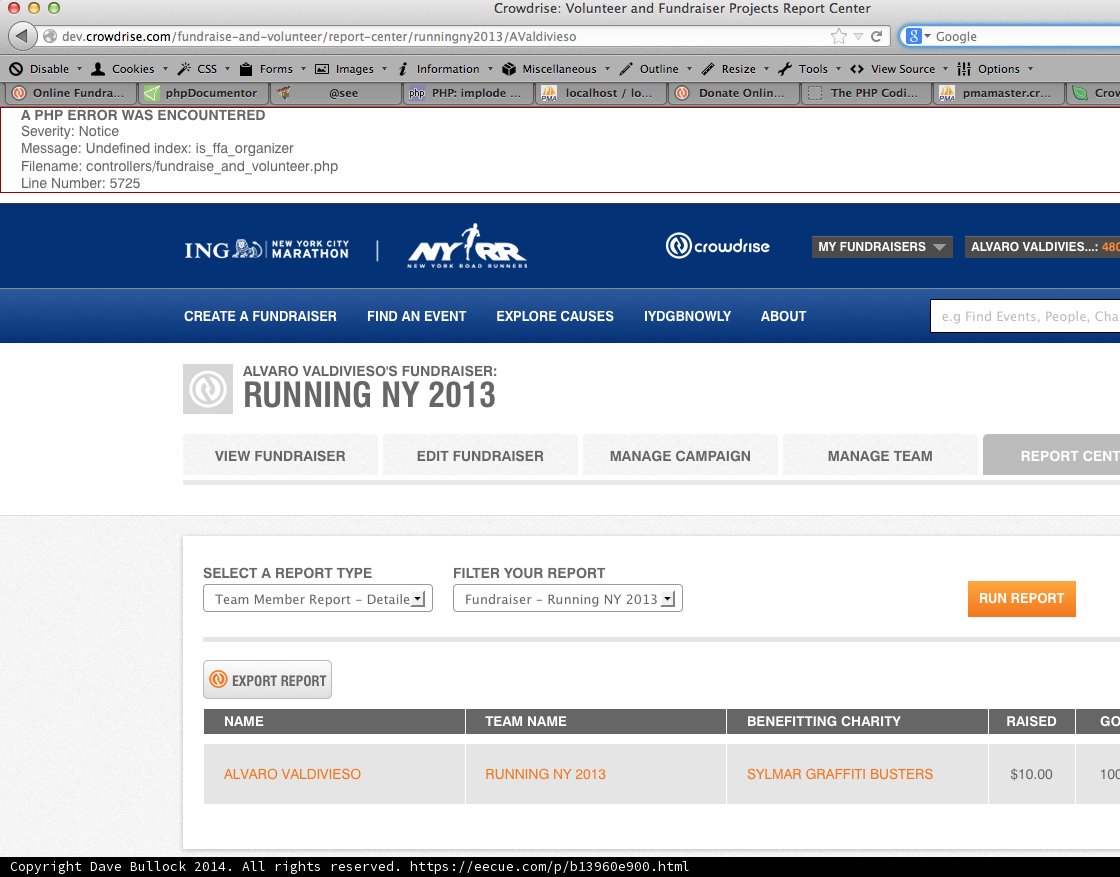Image resolution: width=1120 pixels, height=877 pixels.
Task: Click the Find Events, People search field
Action: pos(1025,316)
